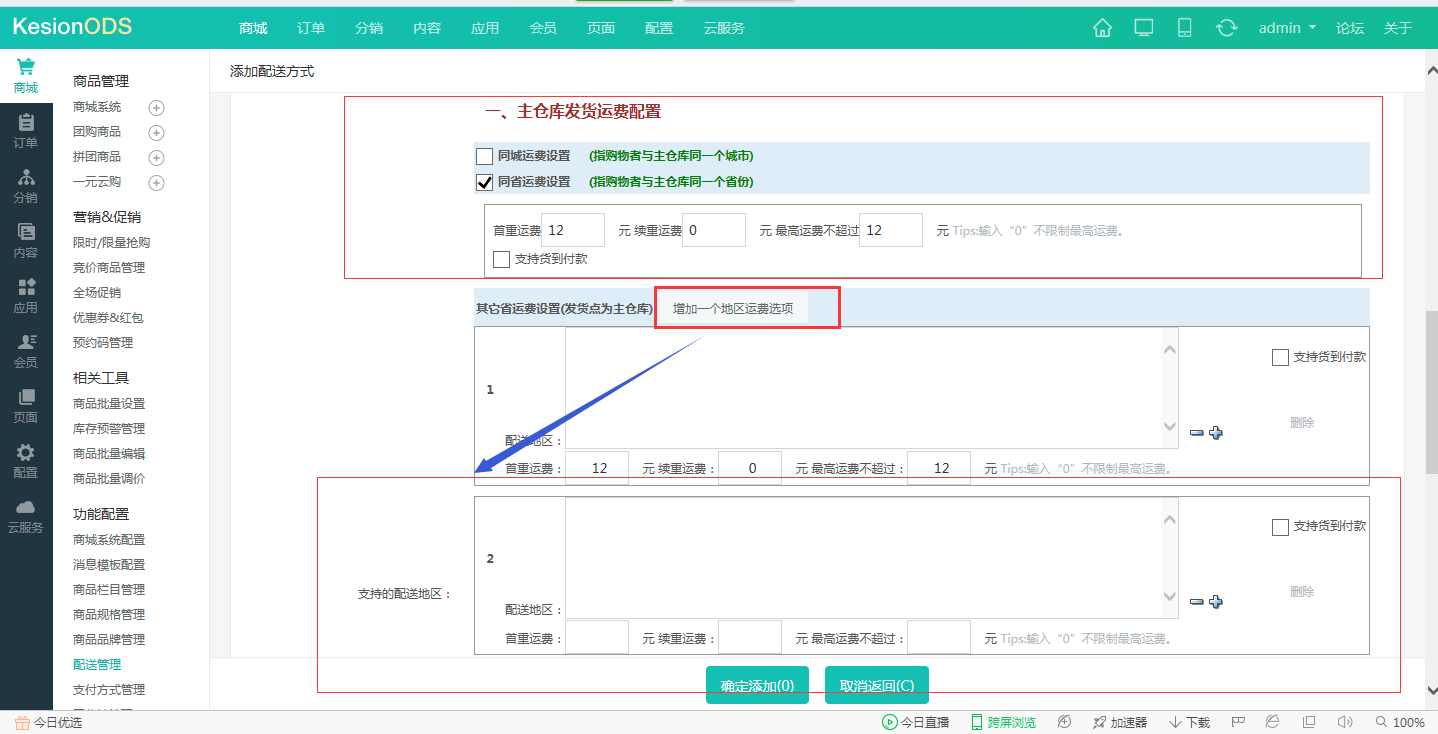Image resolution: width=1438 pixels, height=734 pixels.
Task: Click the refresh sync icon in top bar
Action: (x=1226, y=28)
